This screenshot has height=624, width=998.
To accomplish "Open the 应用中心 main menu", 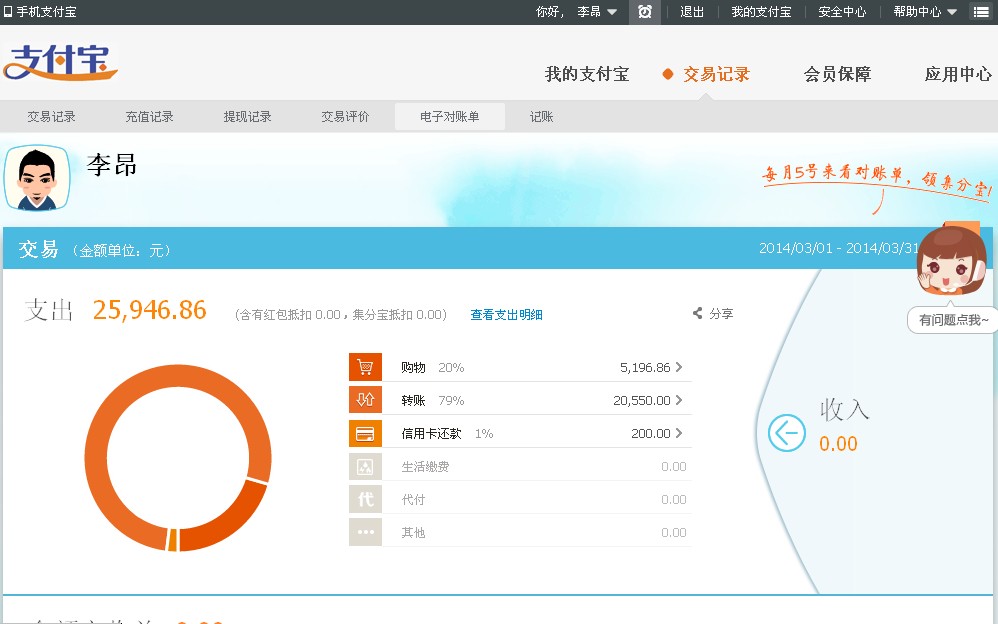I will [957, 74].
